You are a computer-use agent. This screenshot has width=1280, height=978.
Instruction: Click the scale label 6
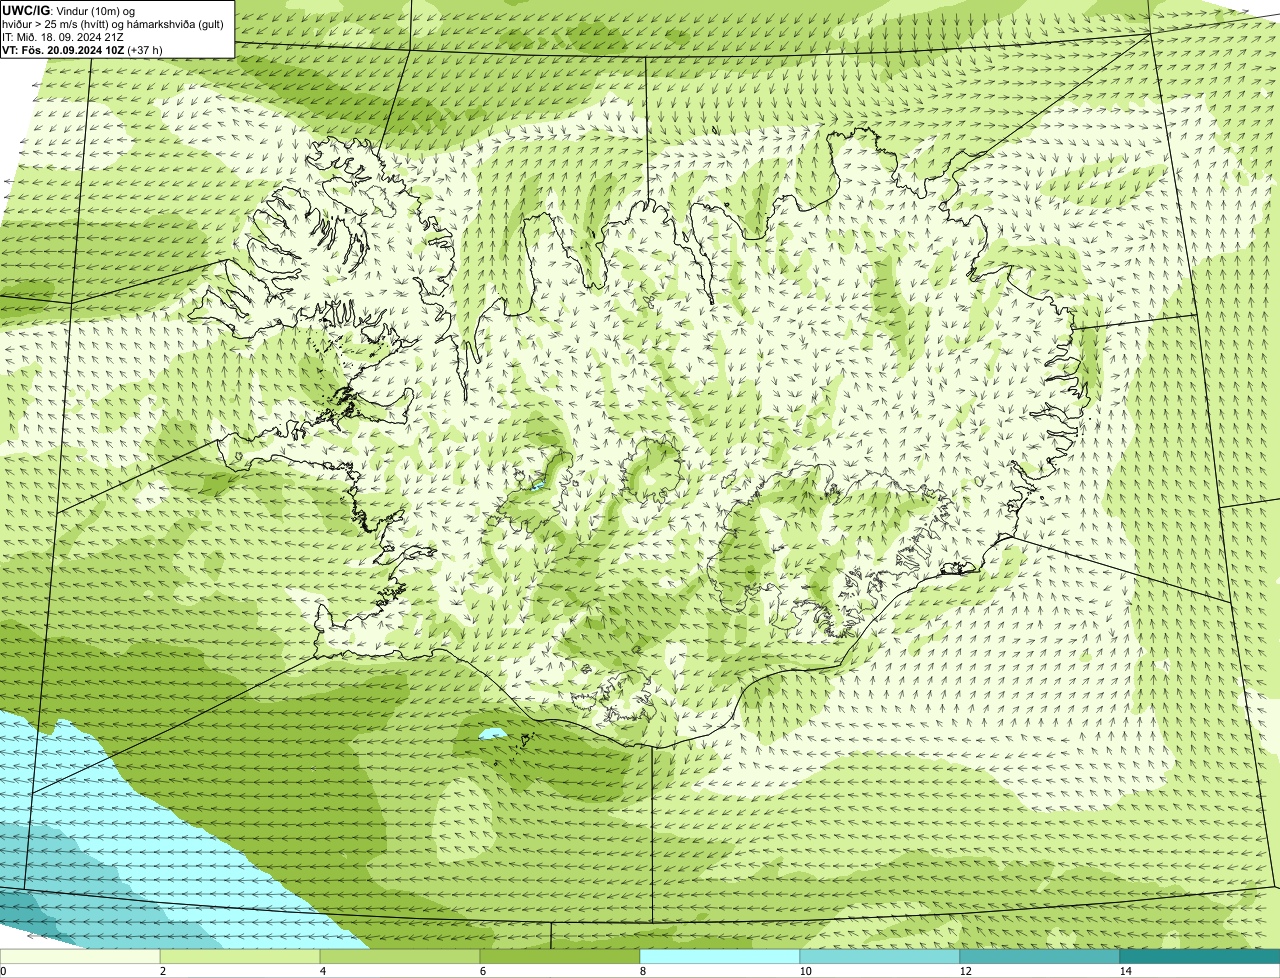(x=482, y=971)
